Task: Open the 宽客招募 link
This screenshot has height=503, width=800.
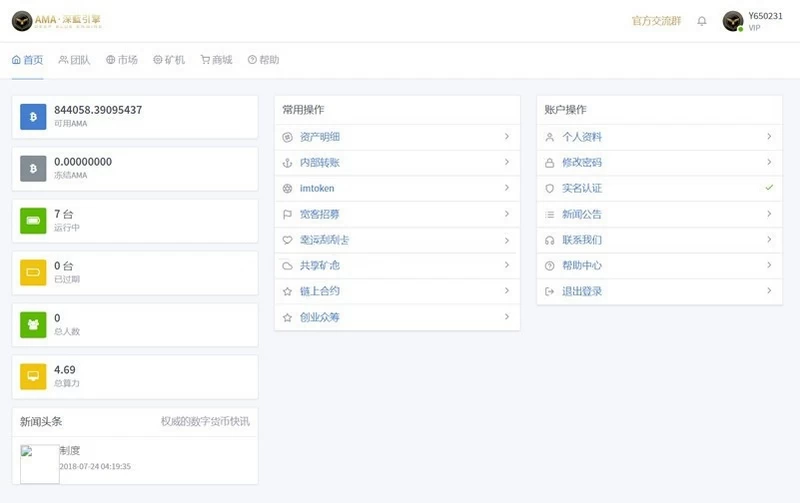Action: point(319,214)
